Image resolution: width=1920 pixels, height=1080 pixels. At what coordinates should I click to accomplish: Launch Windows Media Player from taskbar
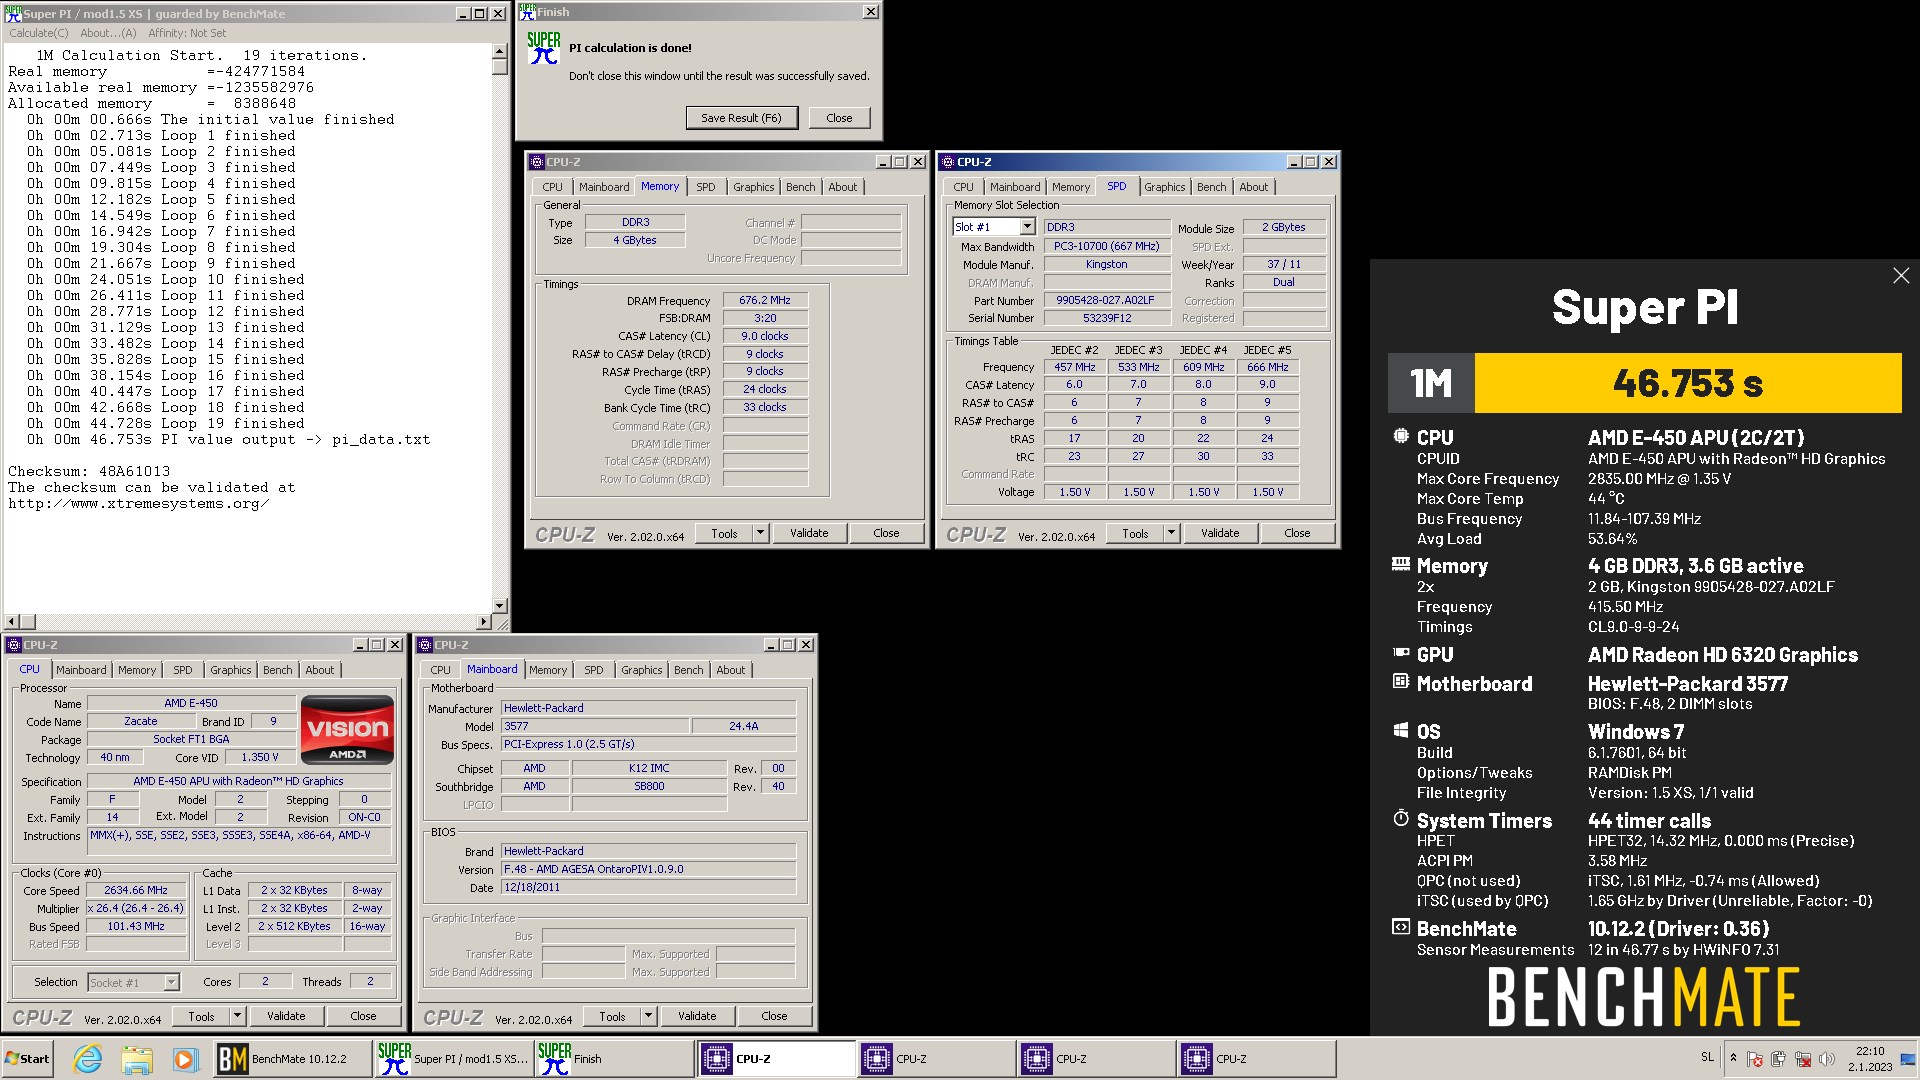click(184, 1058)
